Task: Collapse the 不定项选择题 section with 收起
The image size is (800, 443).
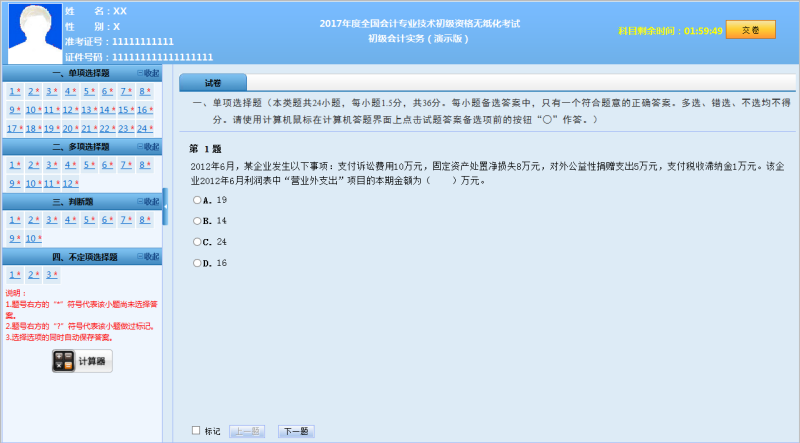Action: click(148, 257)
